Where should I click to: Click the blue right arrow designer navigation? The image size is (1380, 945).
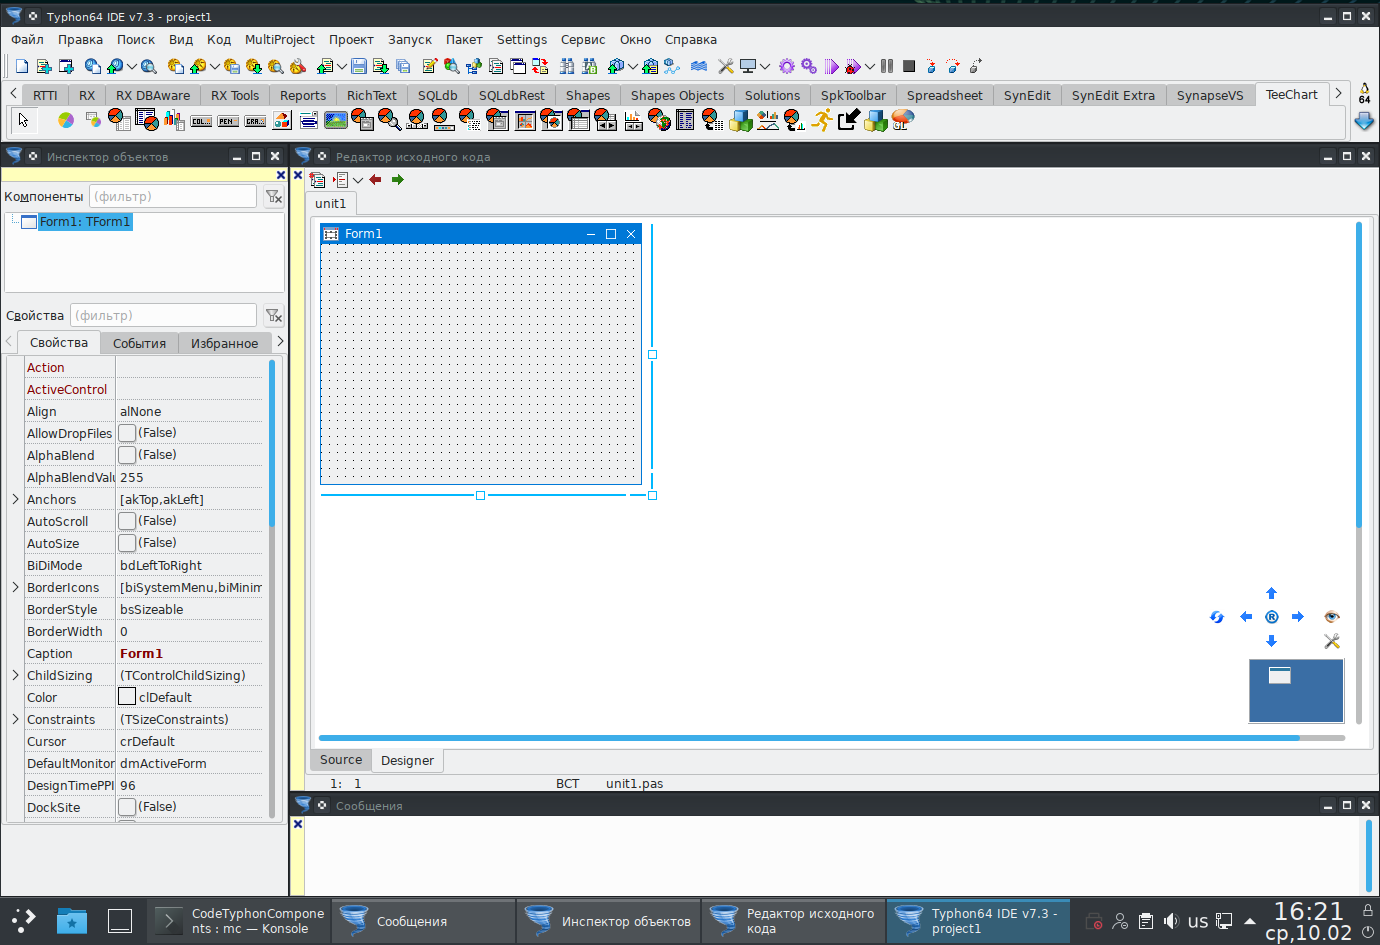coord(1298,617)
